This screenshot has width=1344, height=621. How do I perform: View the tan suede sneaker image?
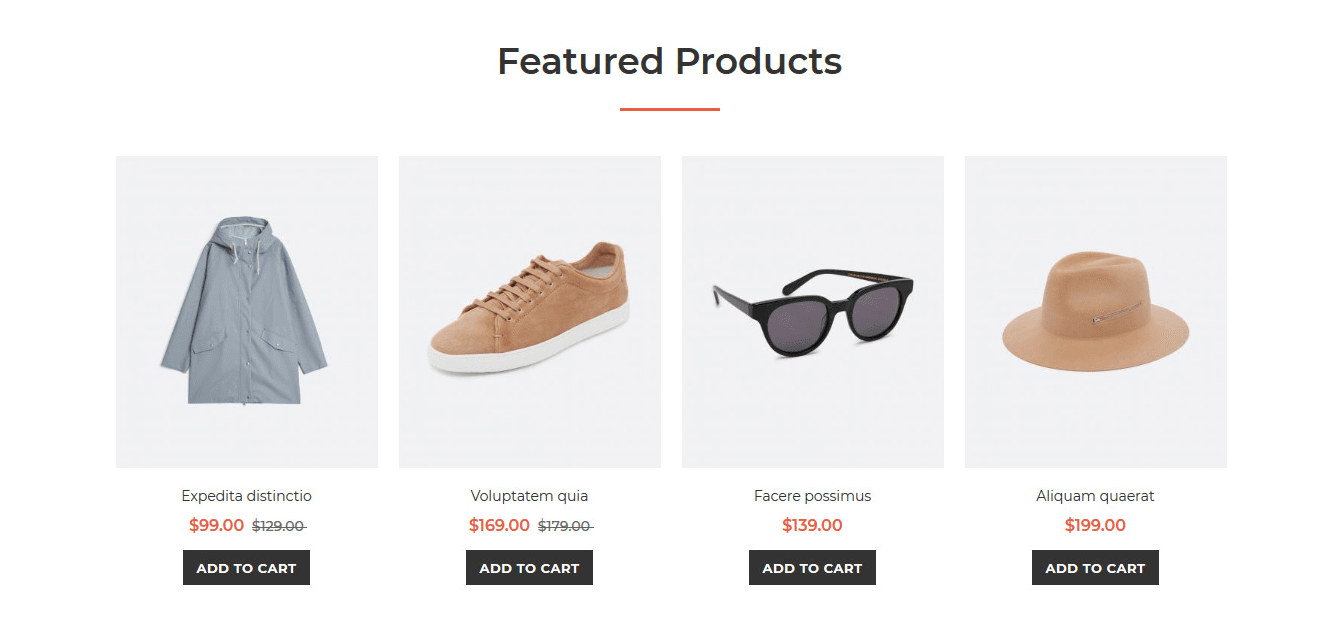(529, 311)
